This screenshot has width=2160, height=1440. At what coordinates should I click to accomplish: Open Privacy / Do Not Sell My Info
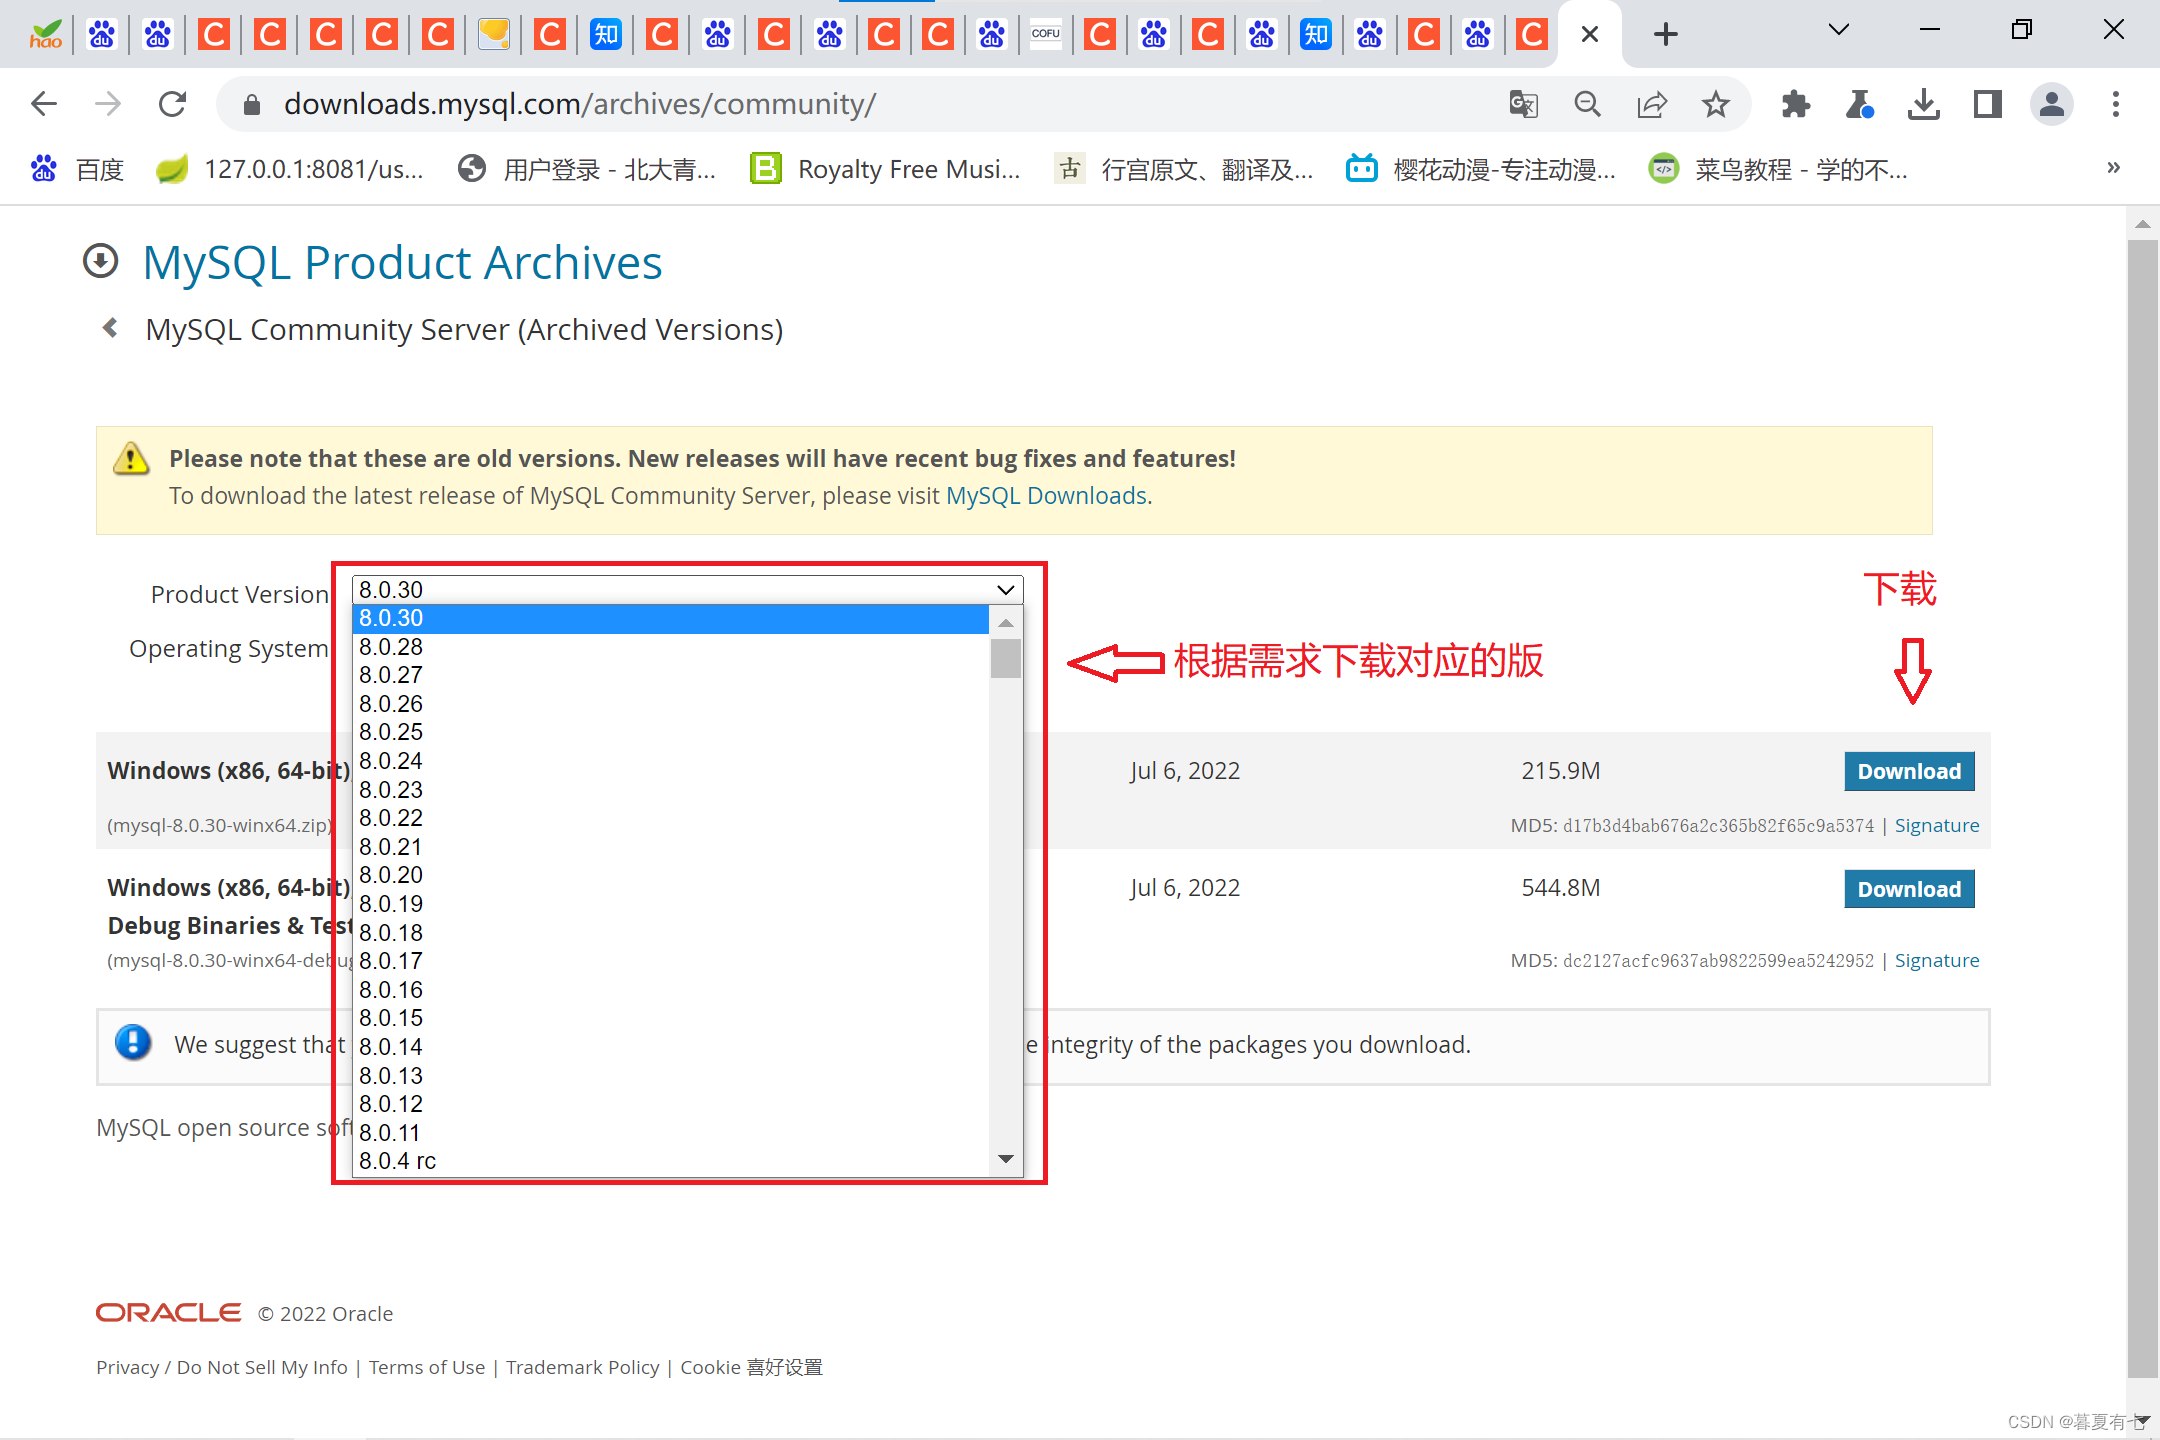pyautogui.click(x=222, y=1367)
